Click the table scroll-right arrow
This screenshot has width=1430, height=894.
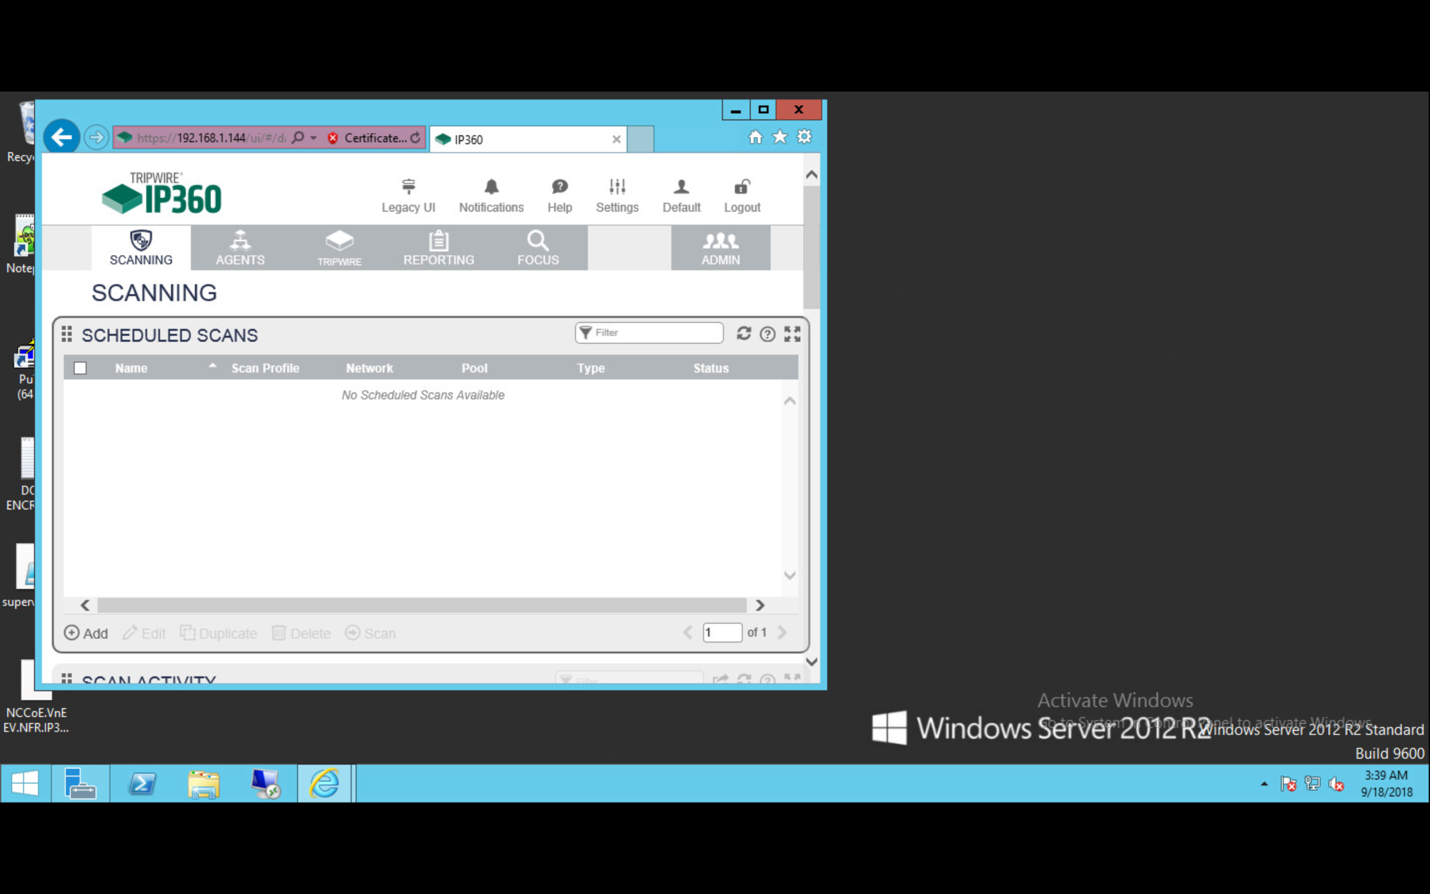pos(760,605)
